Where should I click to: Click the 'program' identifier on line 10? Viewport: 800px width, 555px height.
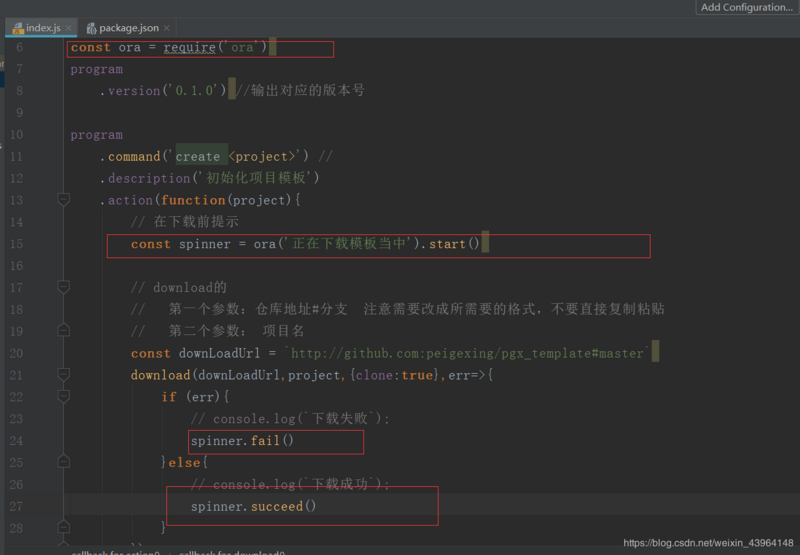pyautogui.click(x=96, y=135)
